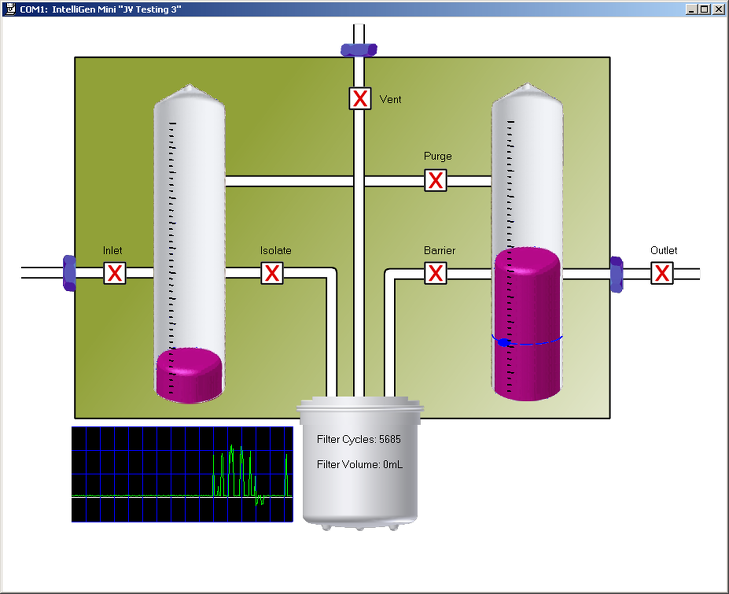
Task: Toggle the Vent valve
Action: [360, 99]
